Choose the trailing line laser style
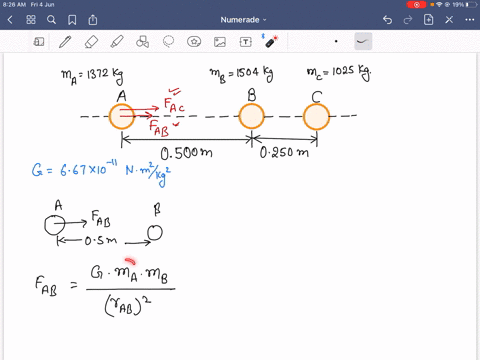The height and width of the screenshot is (360, 480). [363, 42]
